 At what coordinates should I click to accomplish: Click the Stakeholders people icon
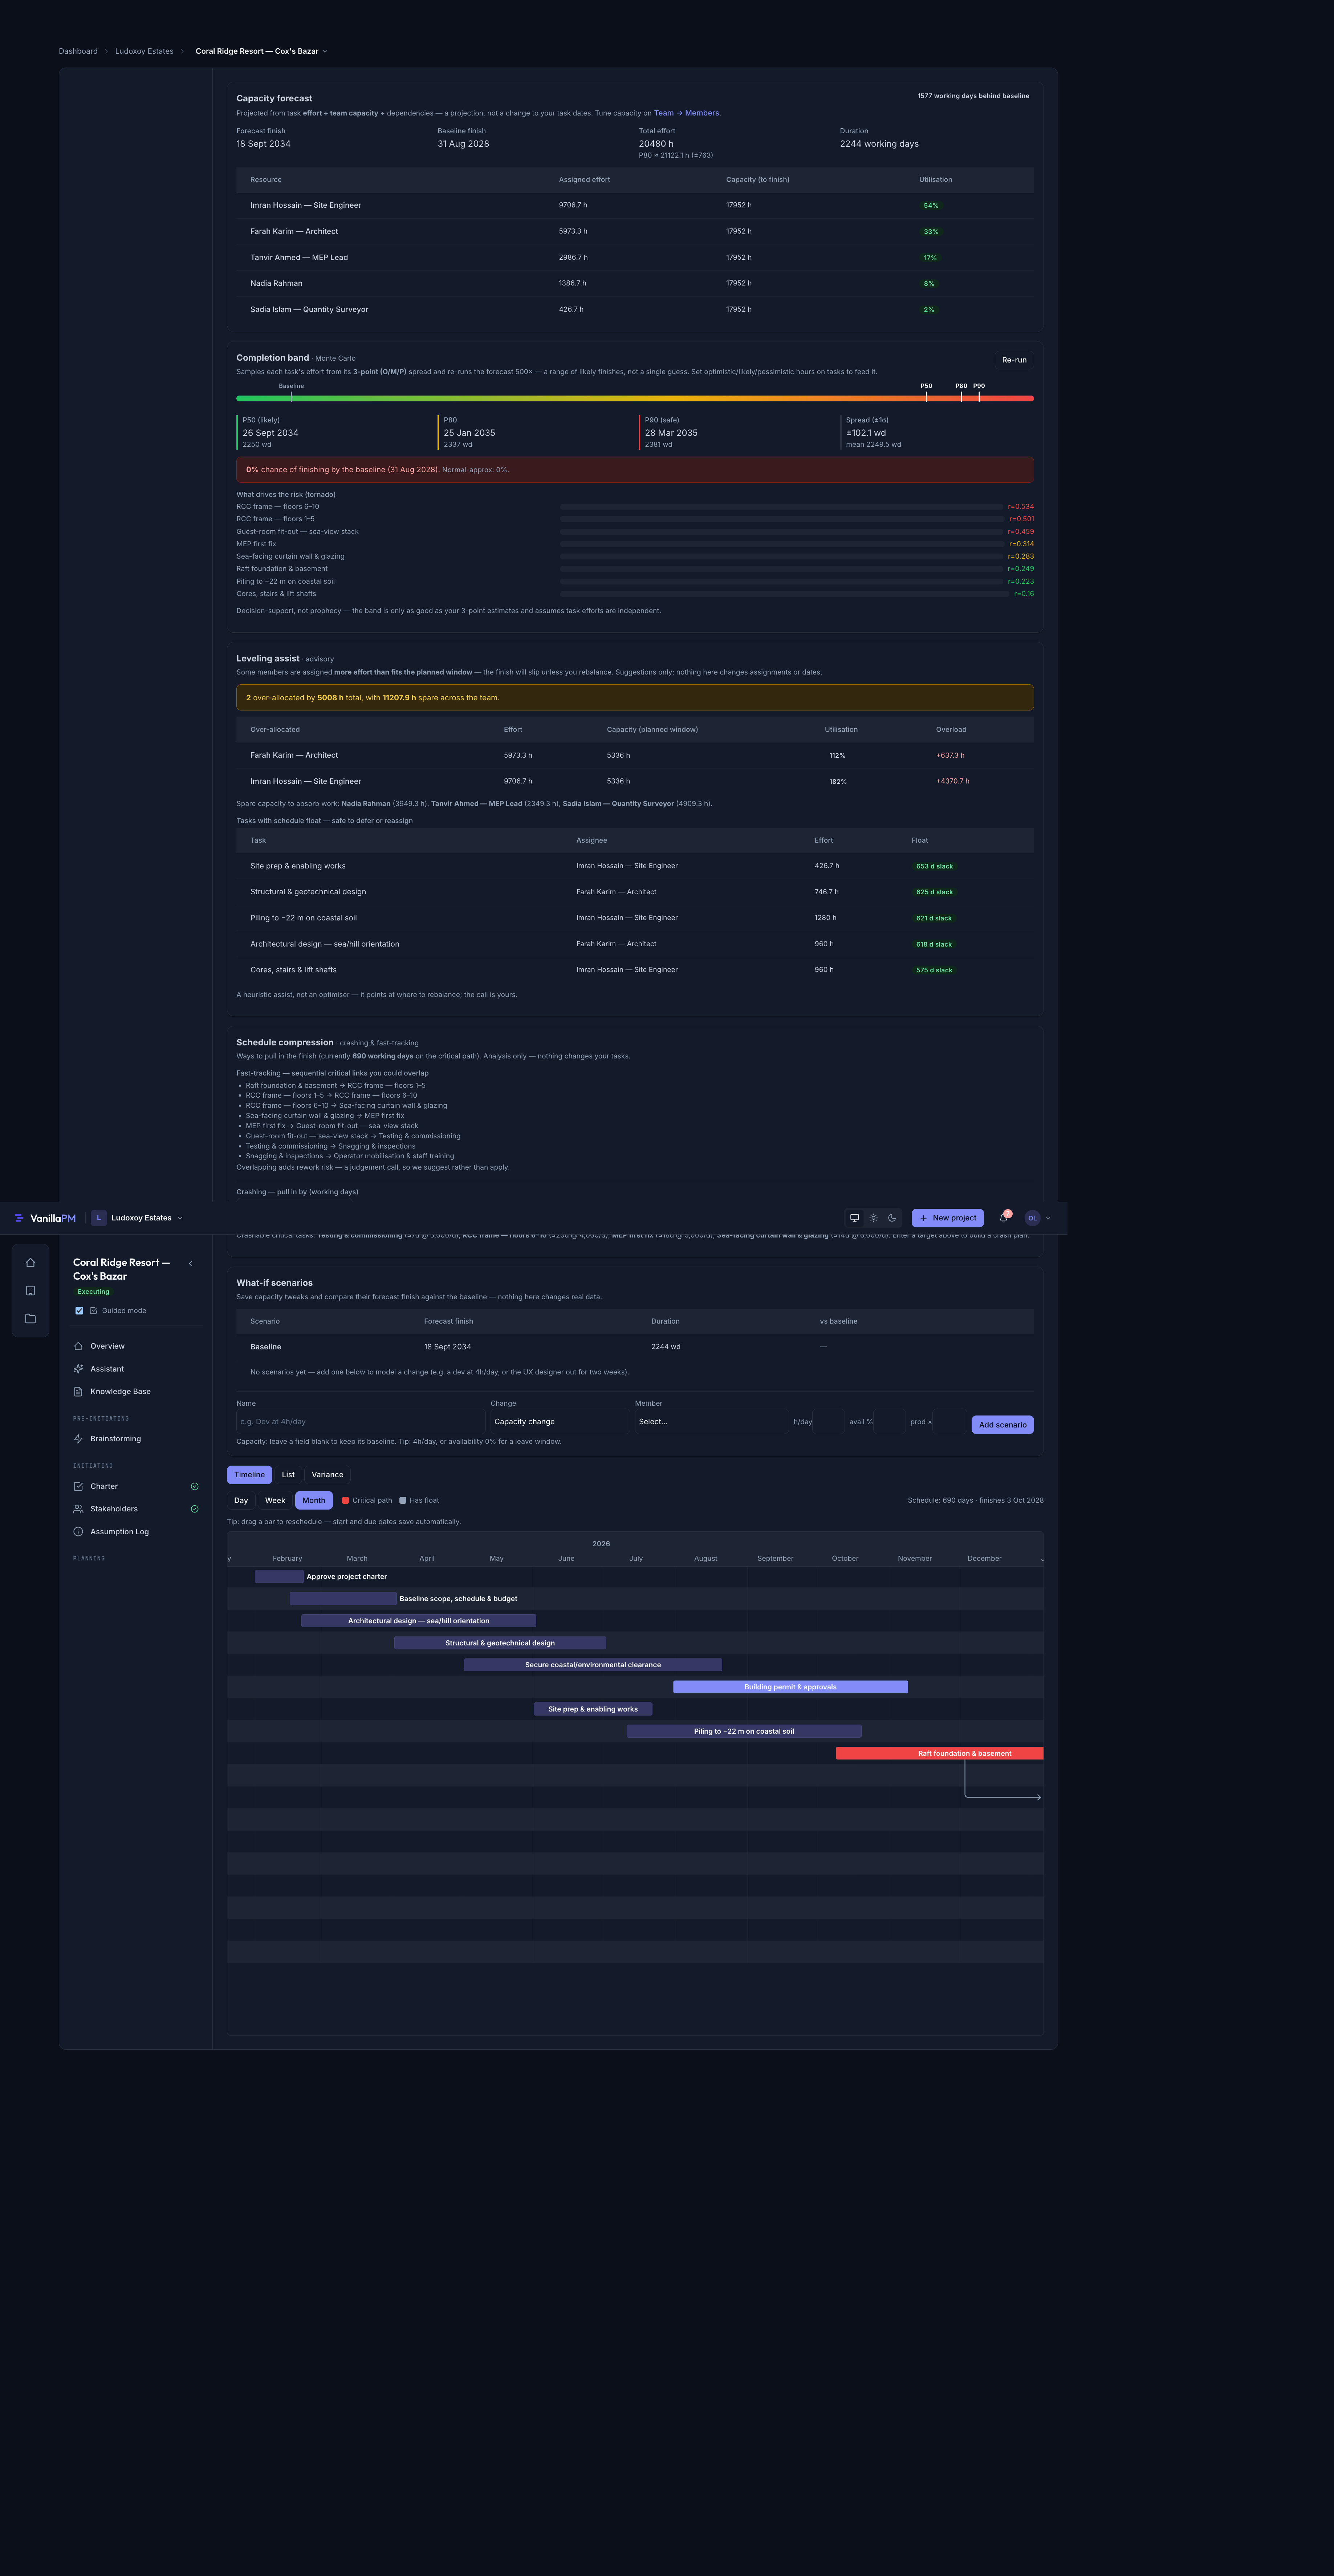pyautogui.click(x=78, y=1509)
